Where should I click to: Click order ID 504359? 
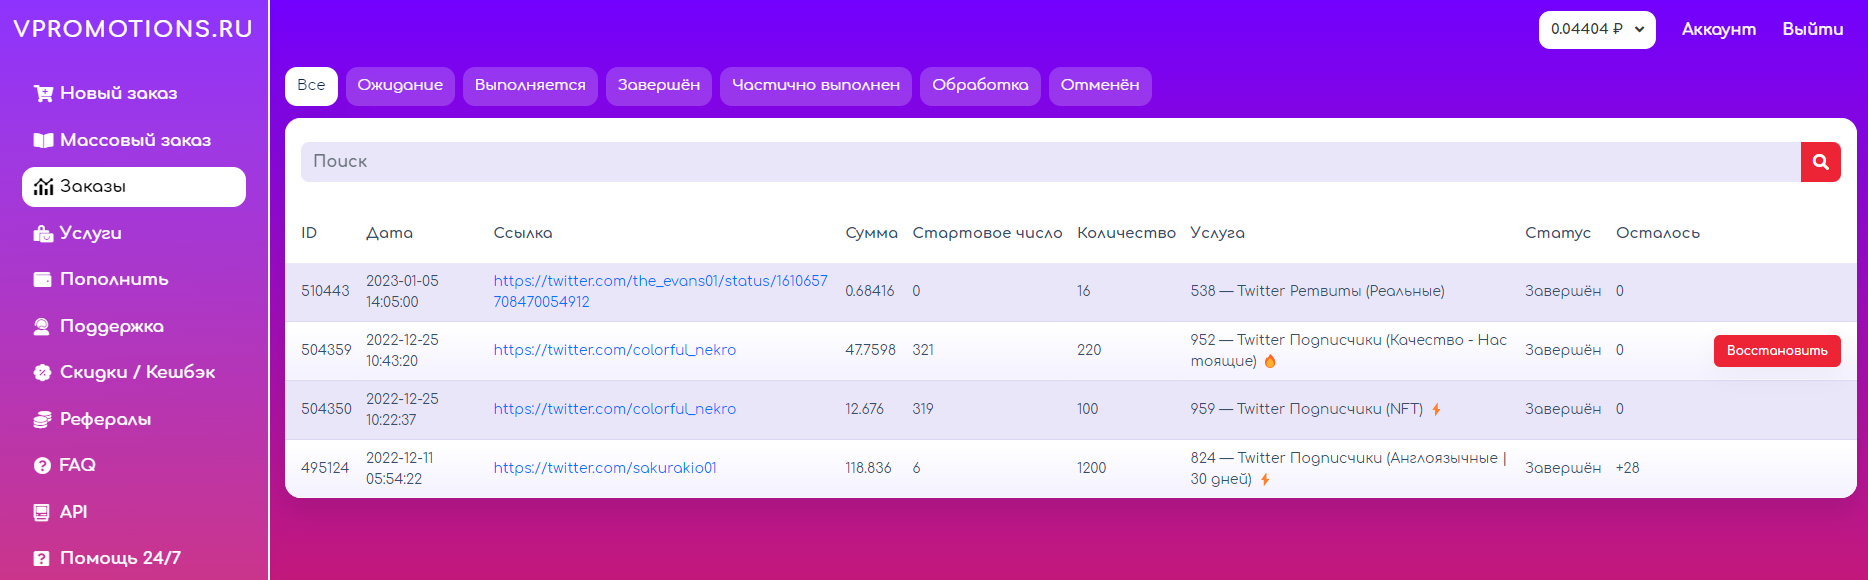[326, 350]
